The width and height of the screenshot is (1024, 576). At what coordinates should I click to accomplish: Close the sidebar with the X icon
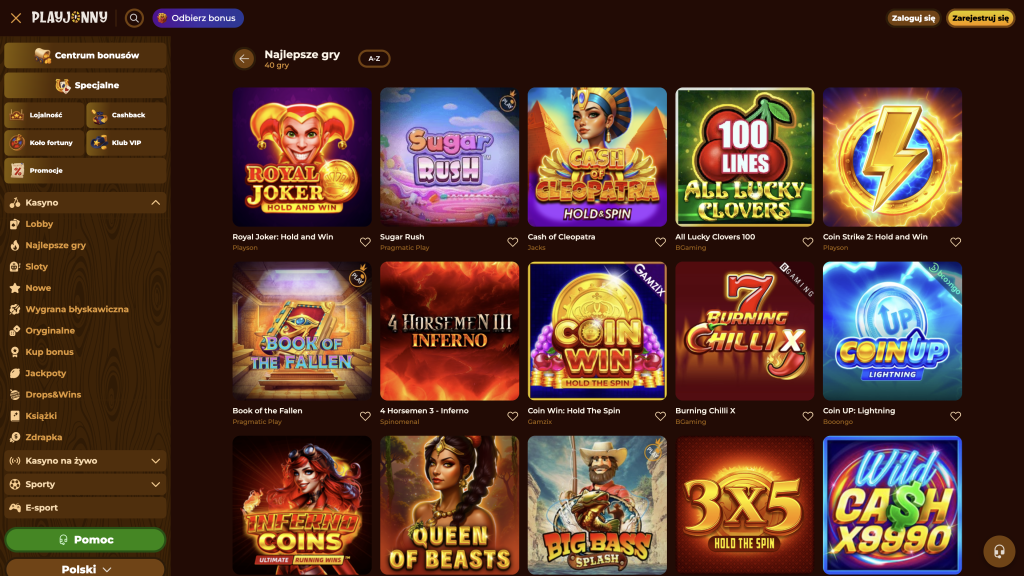click(16, 18)
